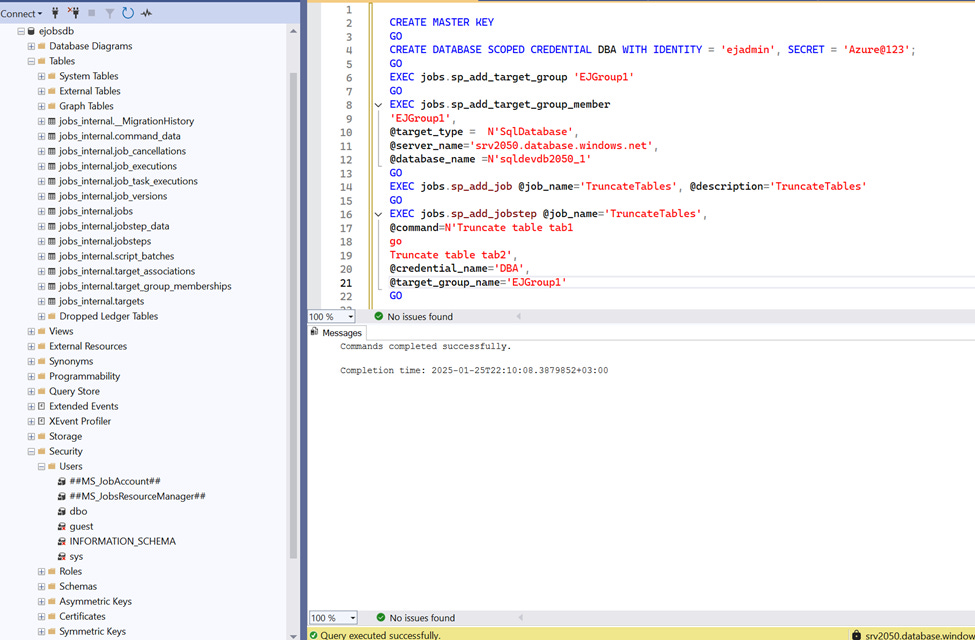This screenshot has height=640, width=975.
Task: Click the Filter funnel icon
Action: [109, 13]
